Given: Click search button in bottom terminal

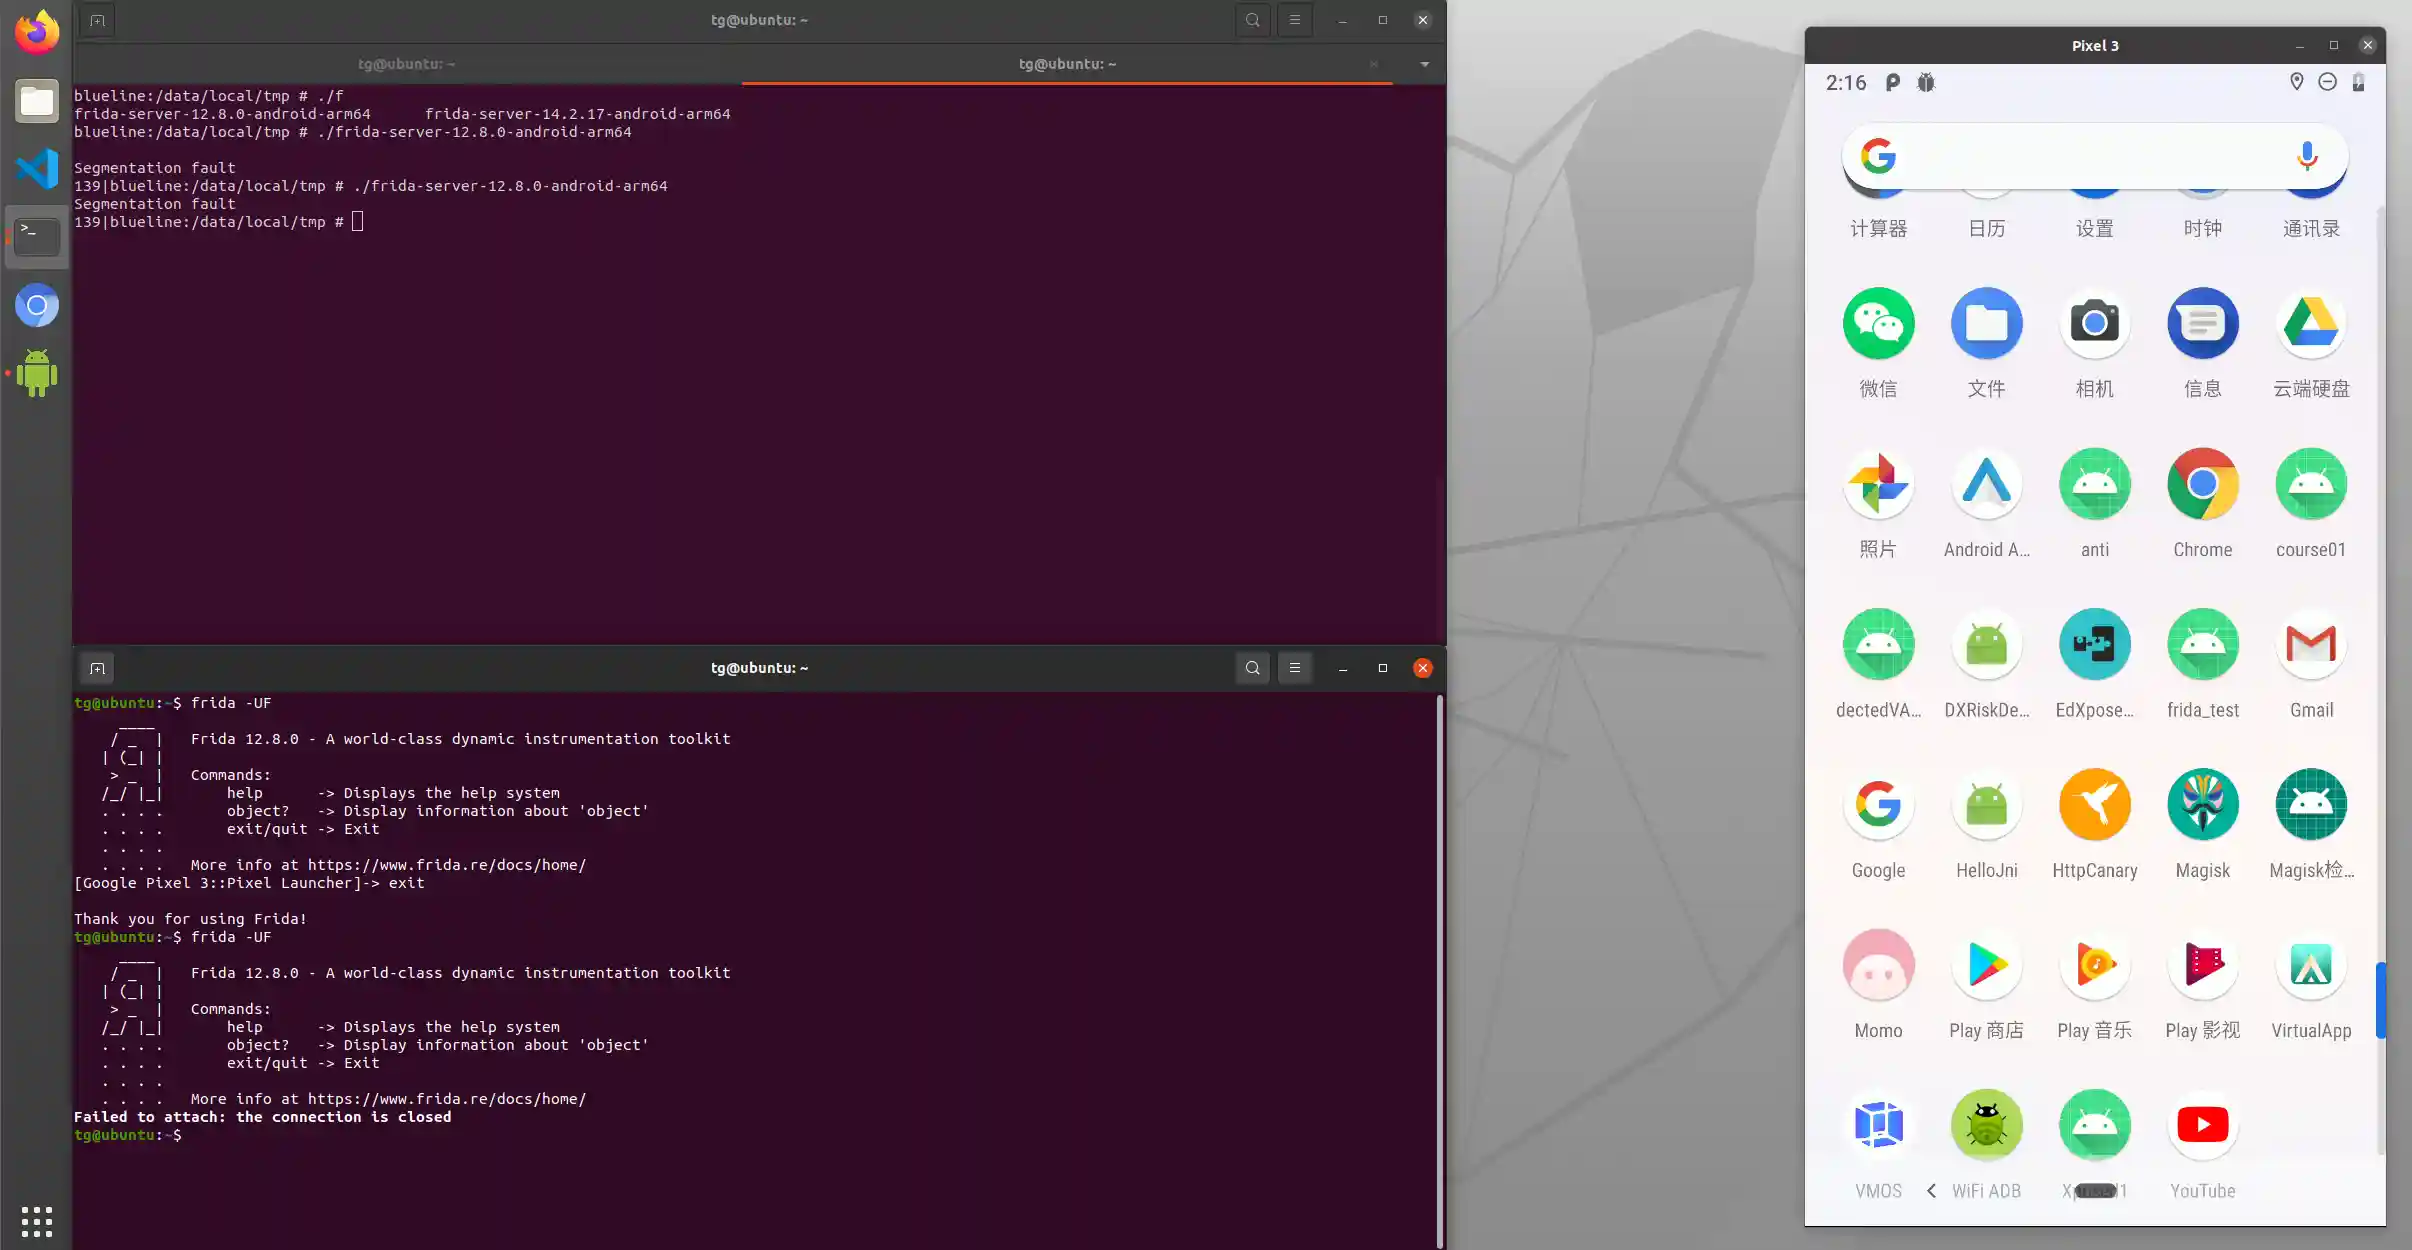Looking at the screenshot, I should (x=1252, y=668).
